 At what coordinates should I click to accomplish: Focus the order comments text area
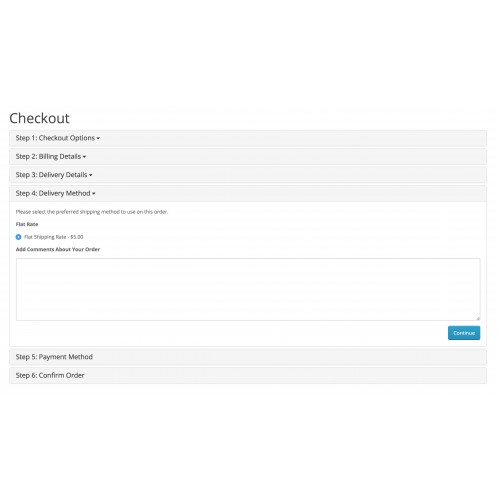coord(248,289)
